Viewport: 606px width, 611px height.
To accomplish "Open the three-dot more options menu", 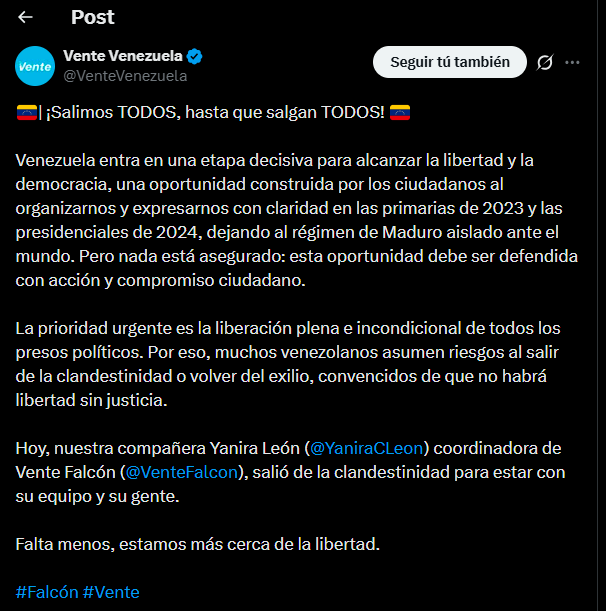I will 573,62.
